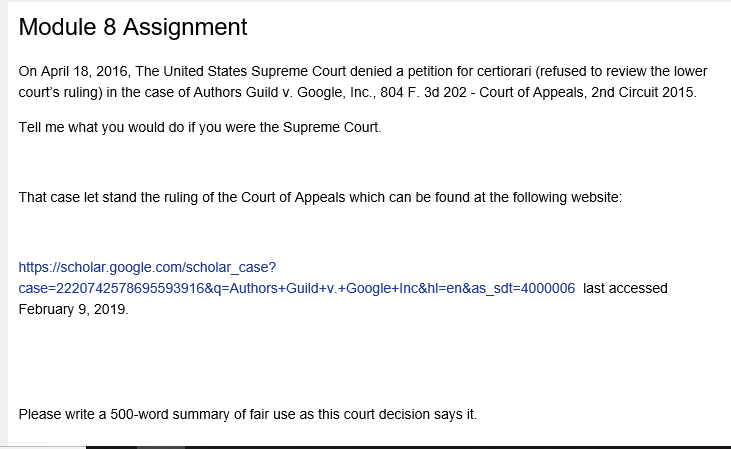
Task: Click the "Authors+Guild" portion of the URL
Action: point(275,289)
